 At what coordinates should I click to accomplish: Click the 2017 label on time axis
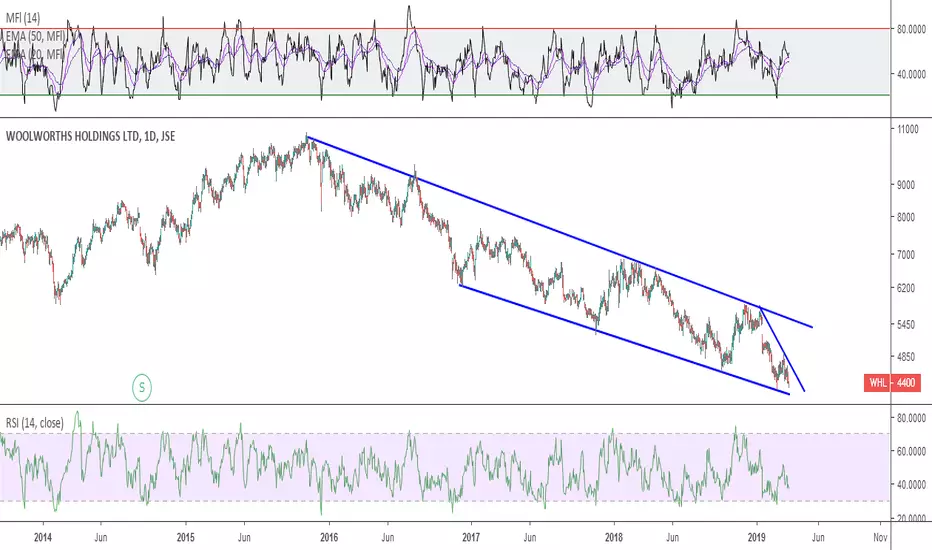(471, 538)
